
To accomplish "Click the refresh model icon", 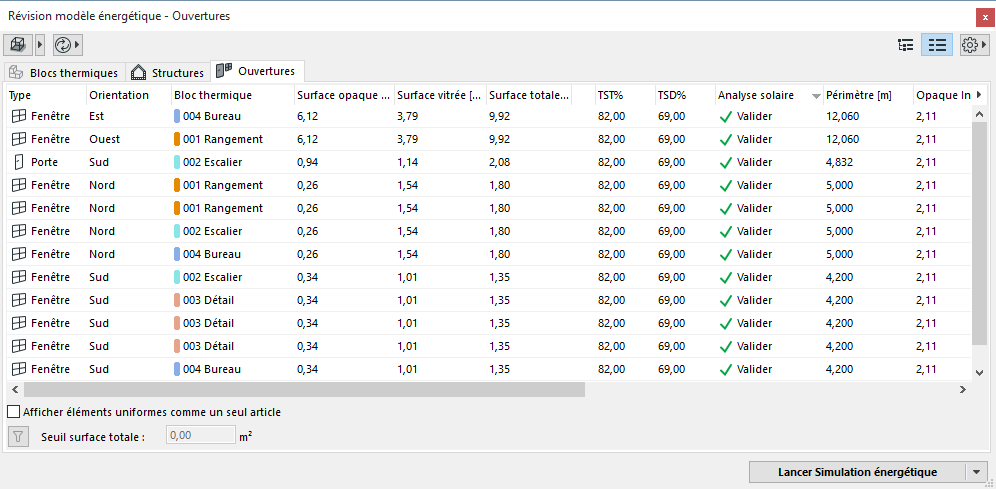I will pos(63,45).
